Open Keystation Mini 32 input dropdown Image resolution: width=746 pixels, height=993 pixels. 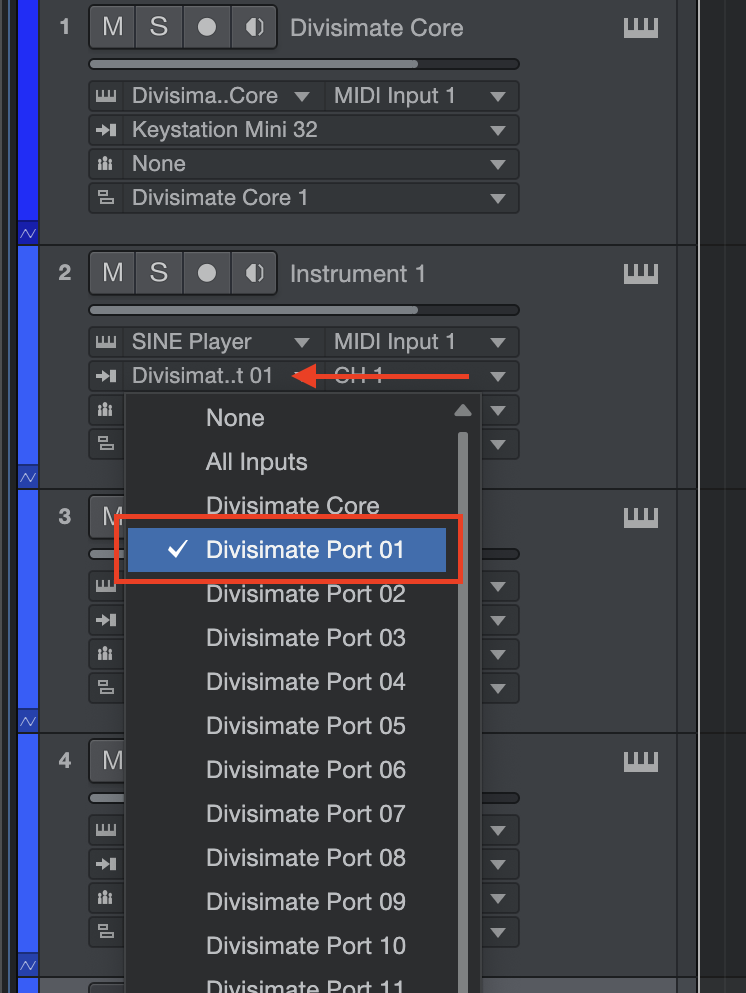tap(321, 130)
